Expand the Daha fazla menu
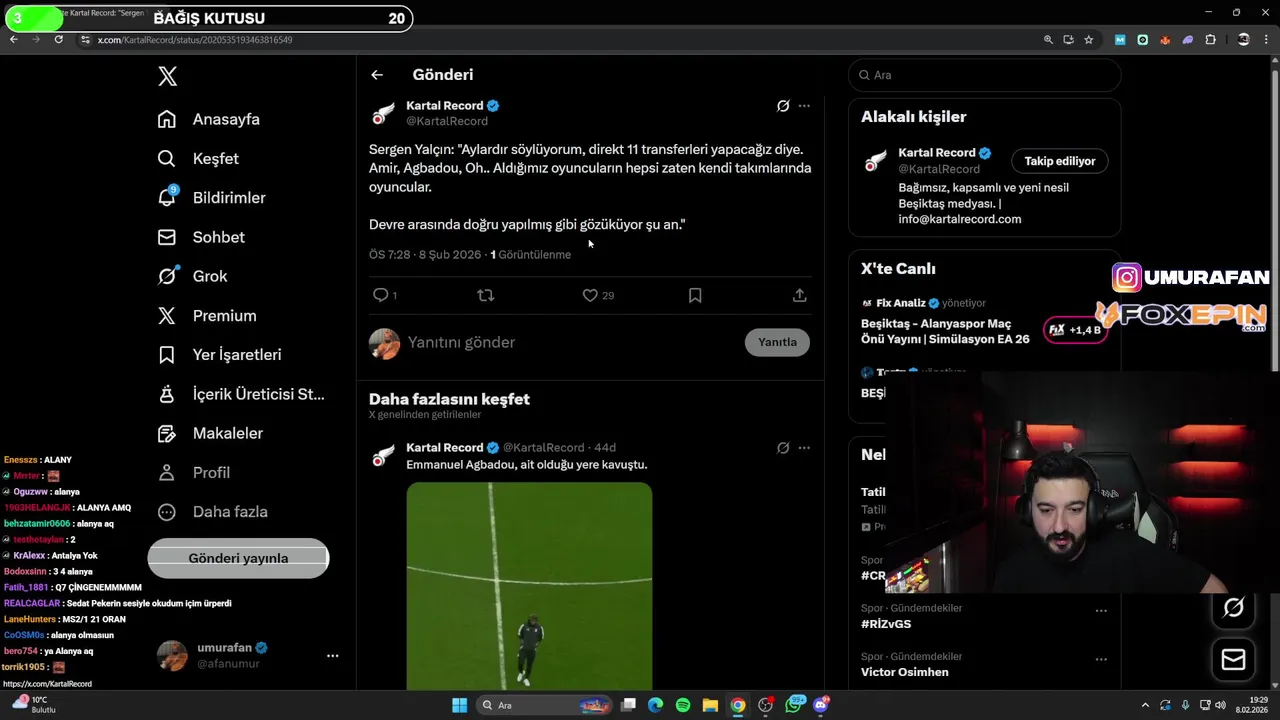Image resolution: width=1280 pixels, height=720 pixels. pos(213,512)
